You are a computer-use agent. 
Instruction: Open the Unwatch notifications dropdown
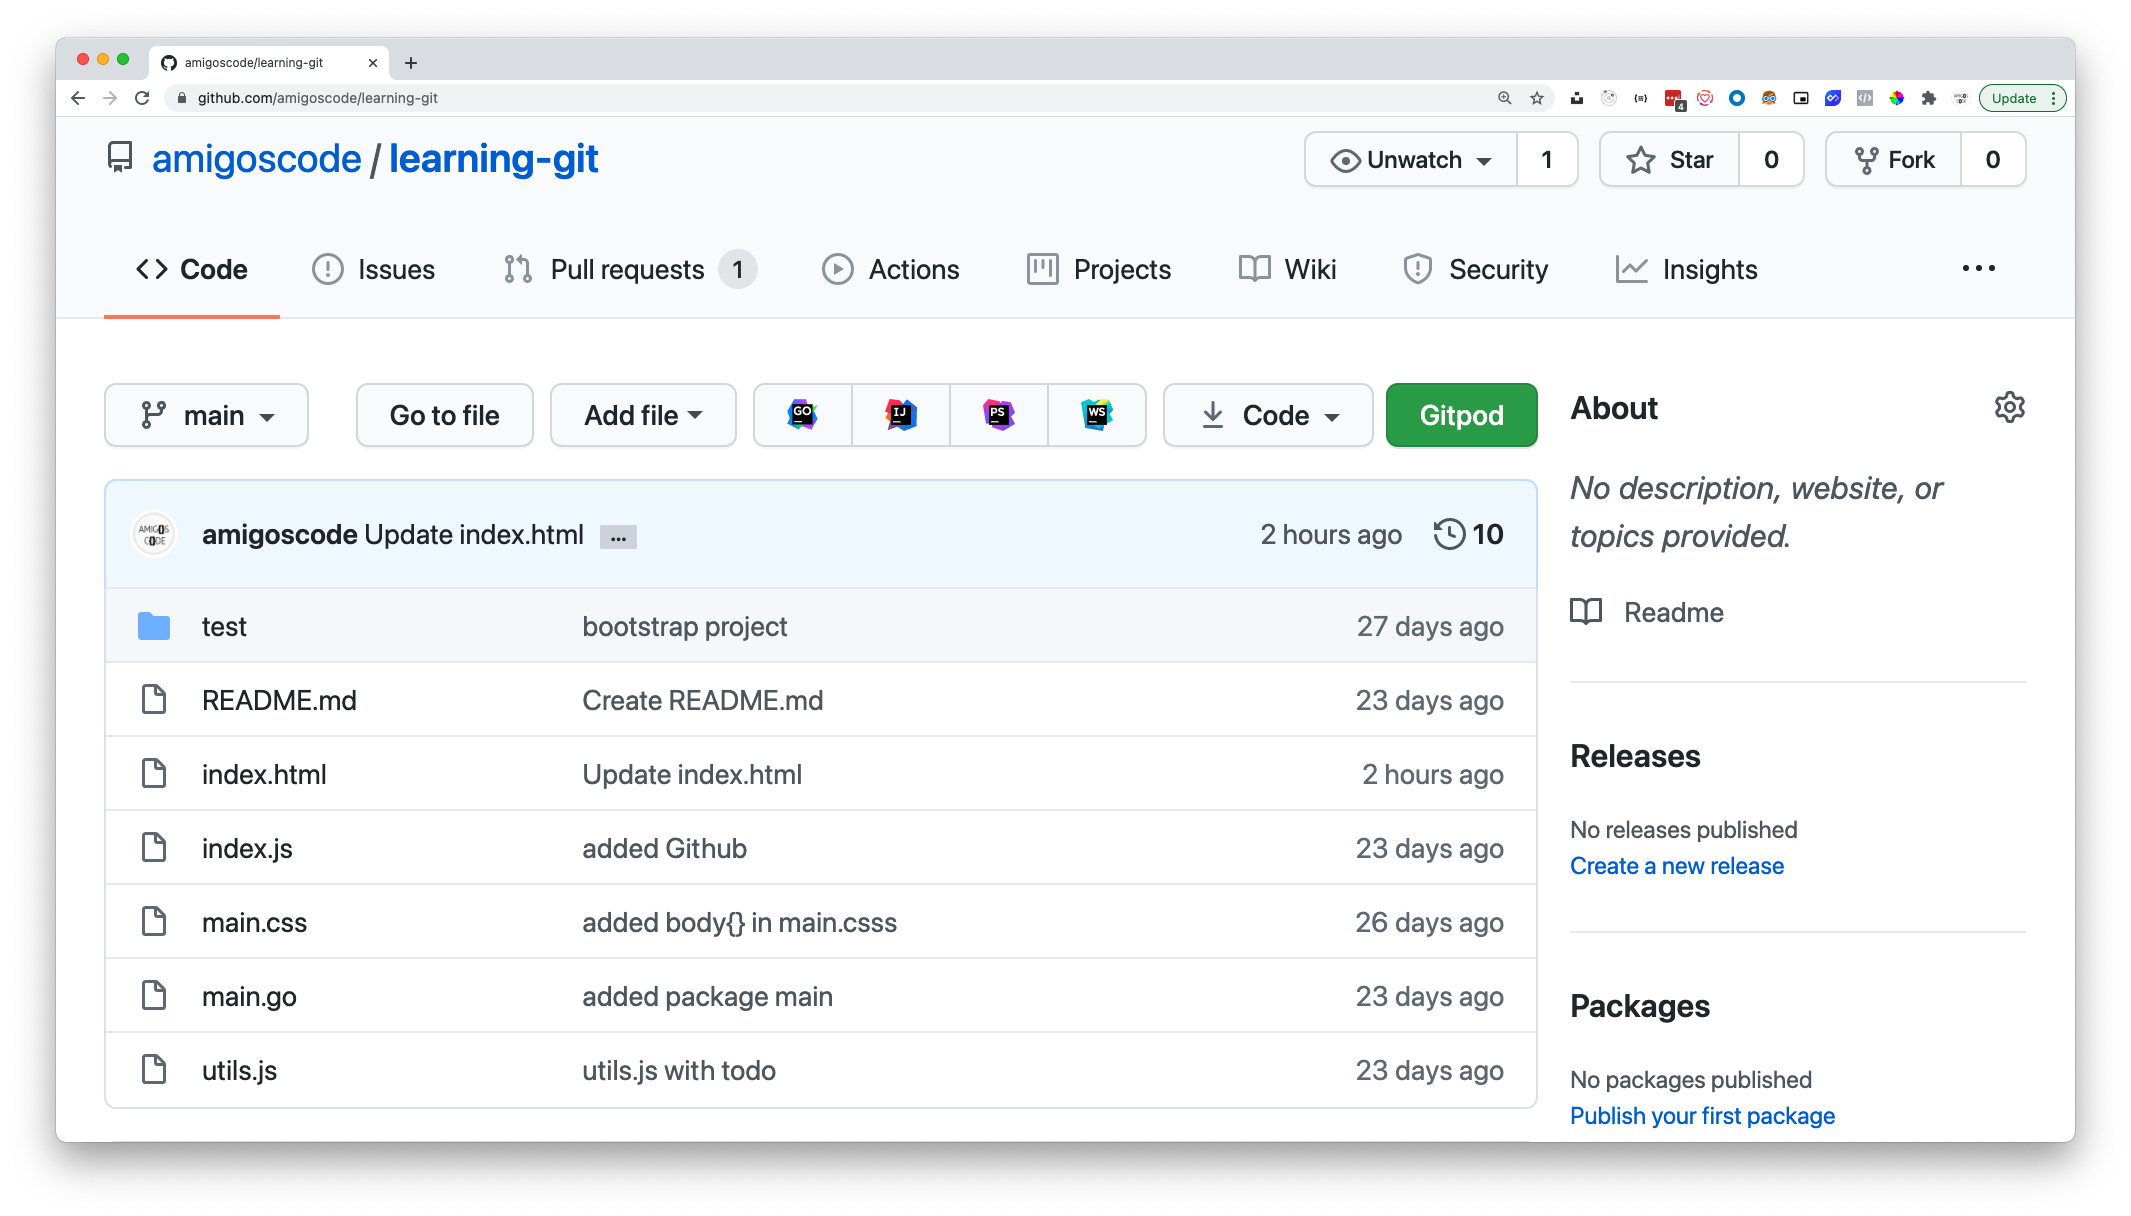click(x=1411, y=159)
